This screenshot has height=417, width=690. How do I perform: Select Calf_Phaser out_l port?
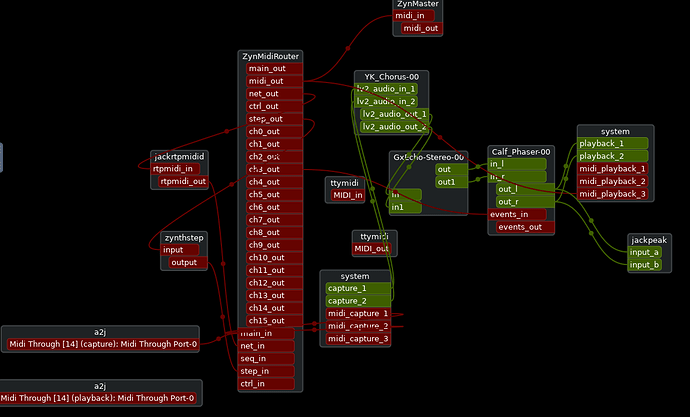(x=525, y=190)
